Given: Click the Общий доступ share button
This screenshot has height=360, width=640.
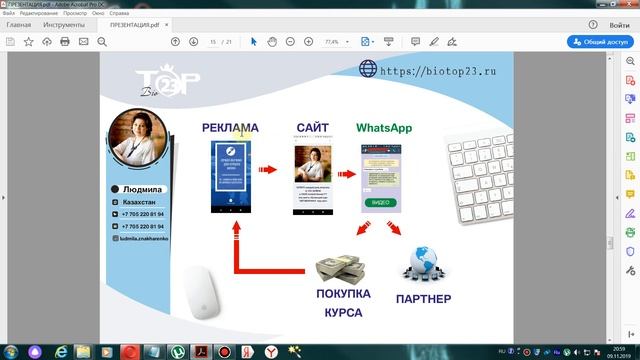Looking at the screenshot, I should [600, 42].
